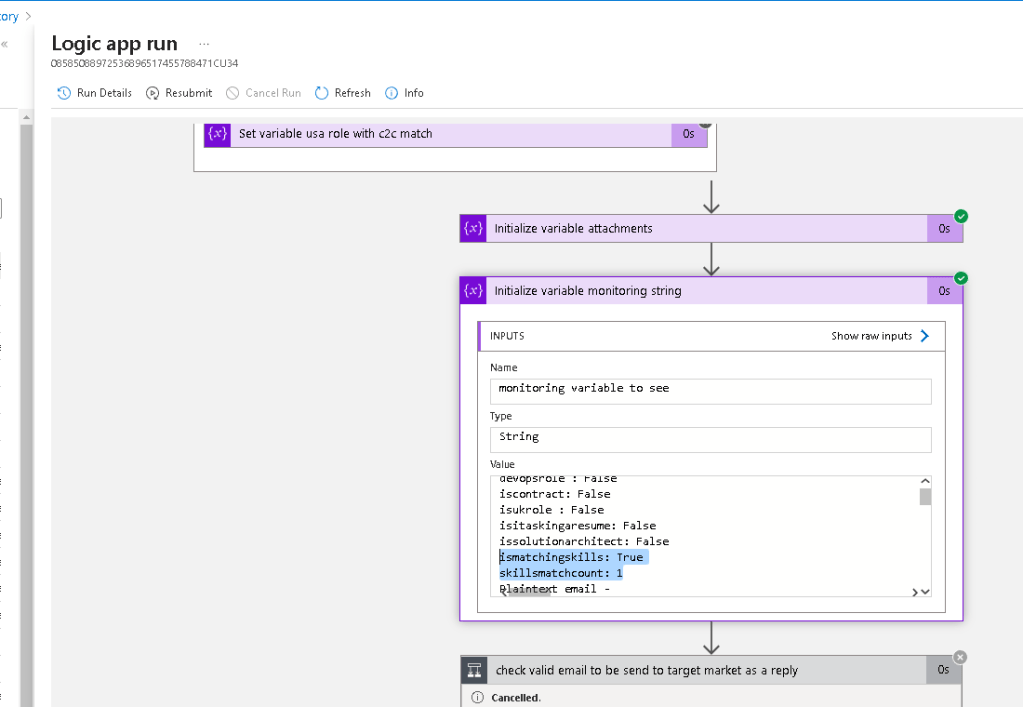The height and width of the screenshot is (707, 1023).
Task: Click the 'skillsmatchcount: 1' line
Action: point(561,573)
